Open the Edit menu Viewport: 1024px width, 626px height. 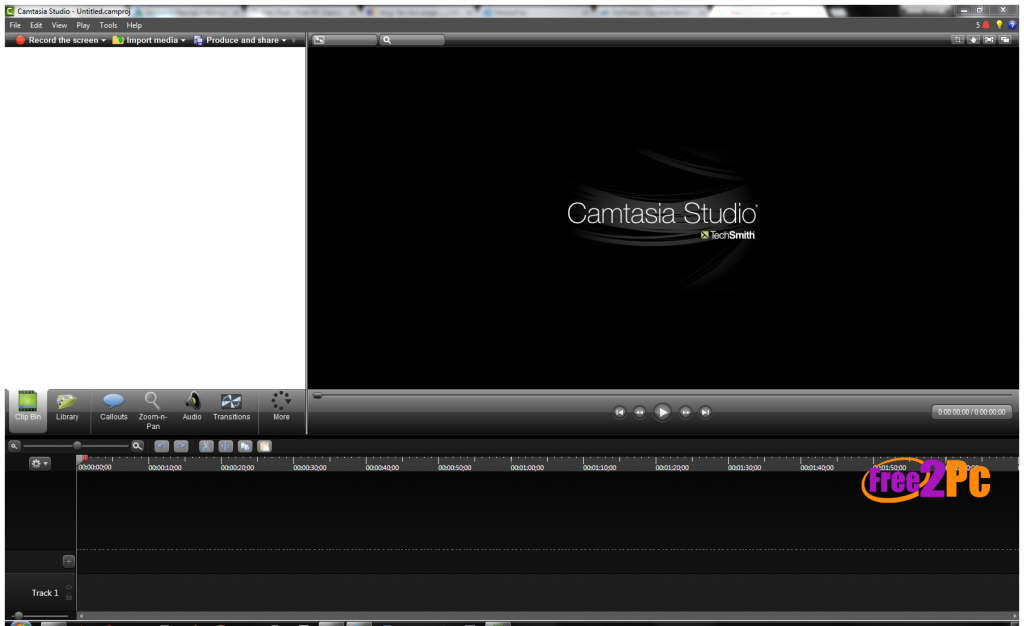pos(36,25)
